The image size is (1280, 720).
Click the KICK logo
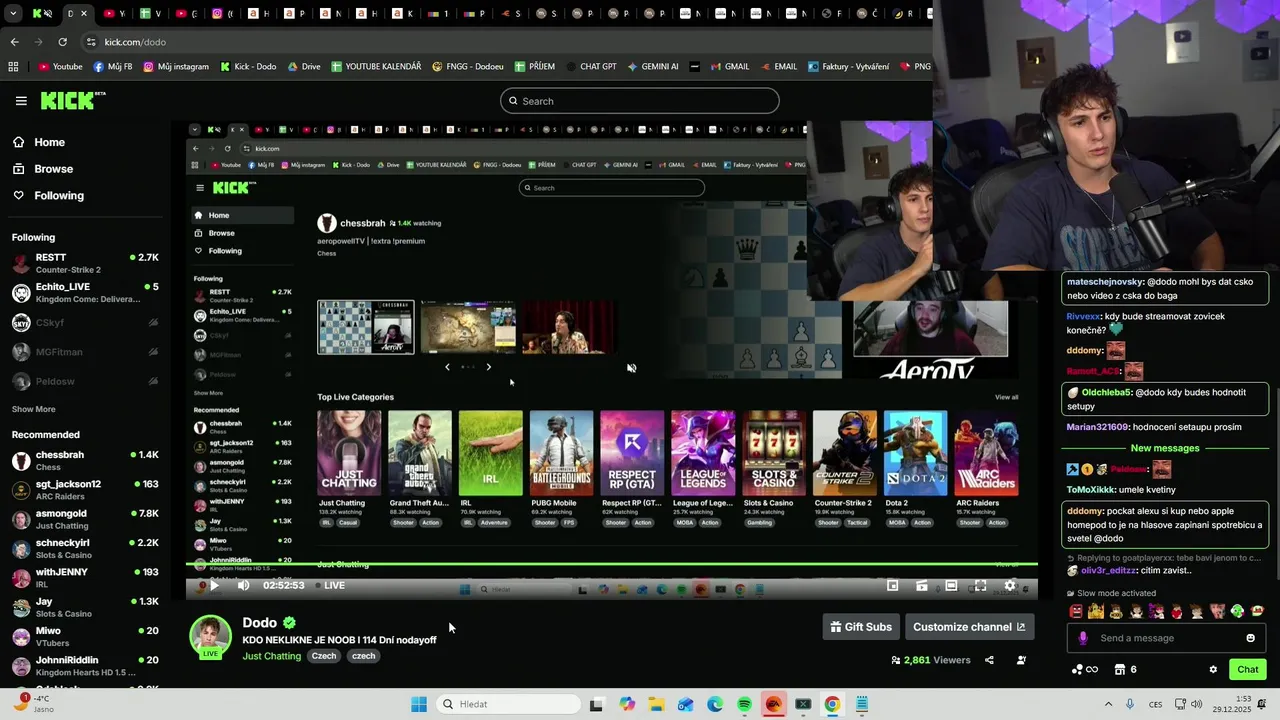click(72, 100)
